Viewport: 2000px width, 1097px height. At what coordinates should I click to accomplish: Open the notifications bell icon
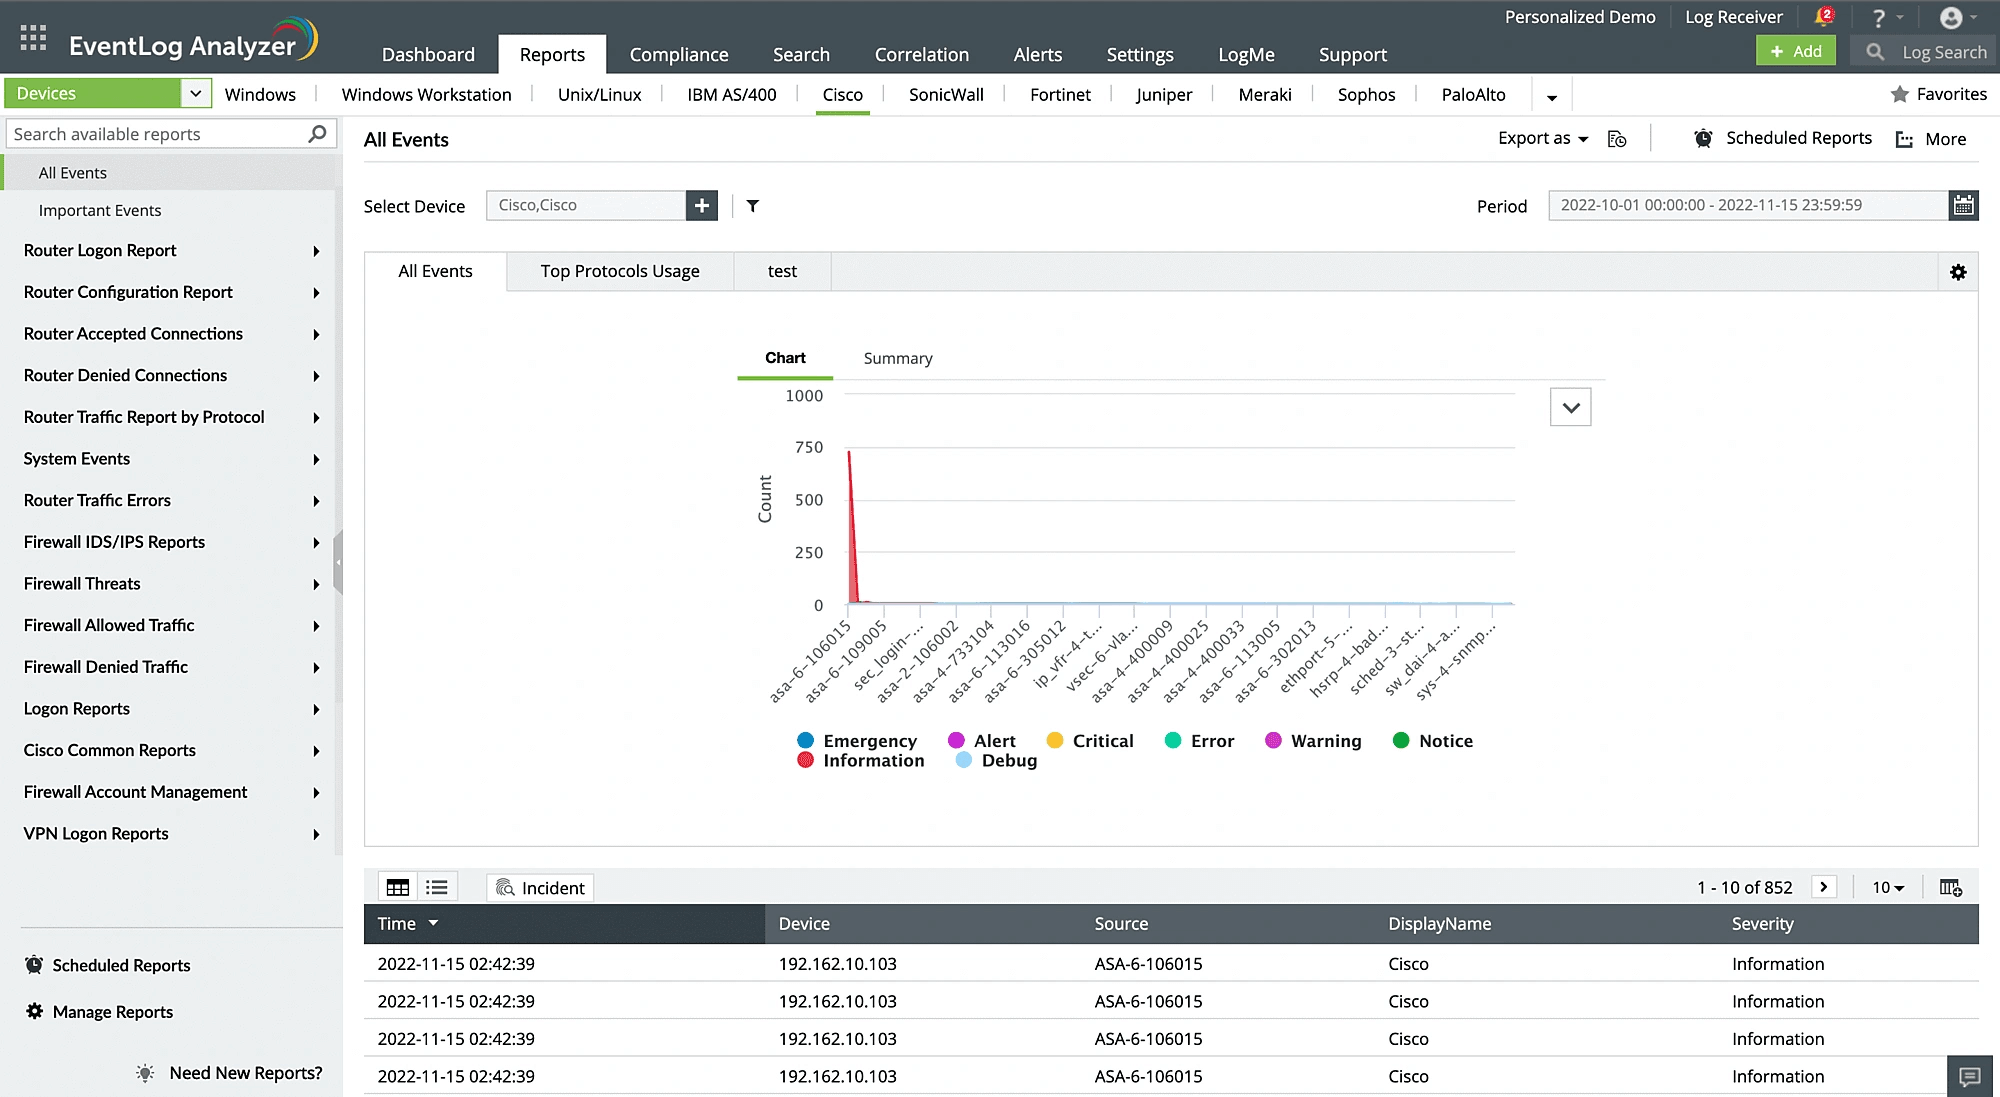1823,17
